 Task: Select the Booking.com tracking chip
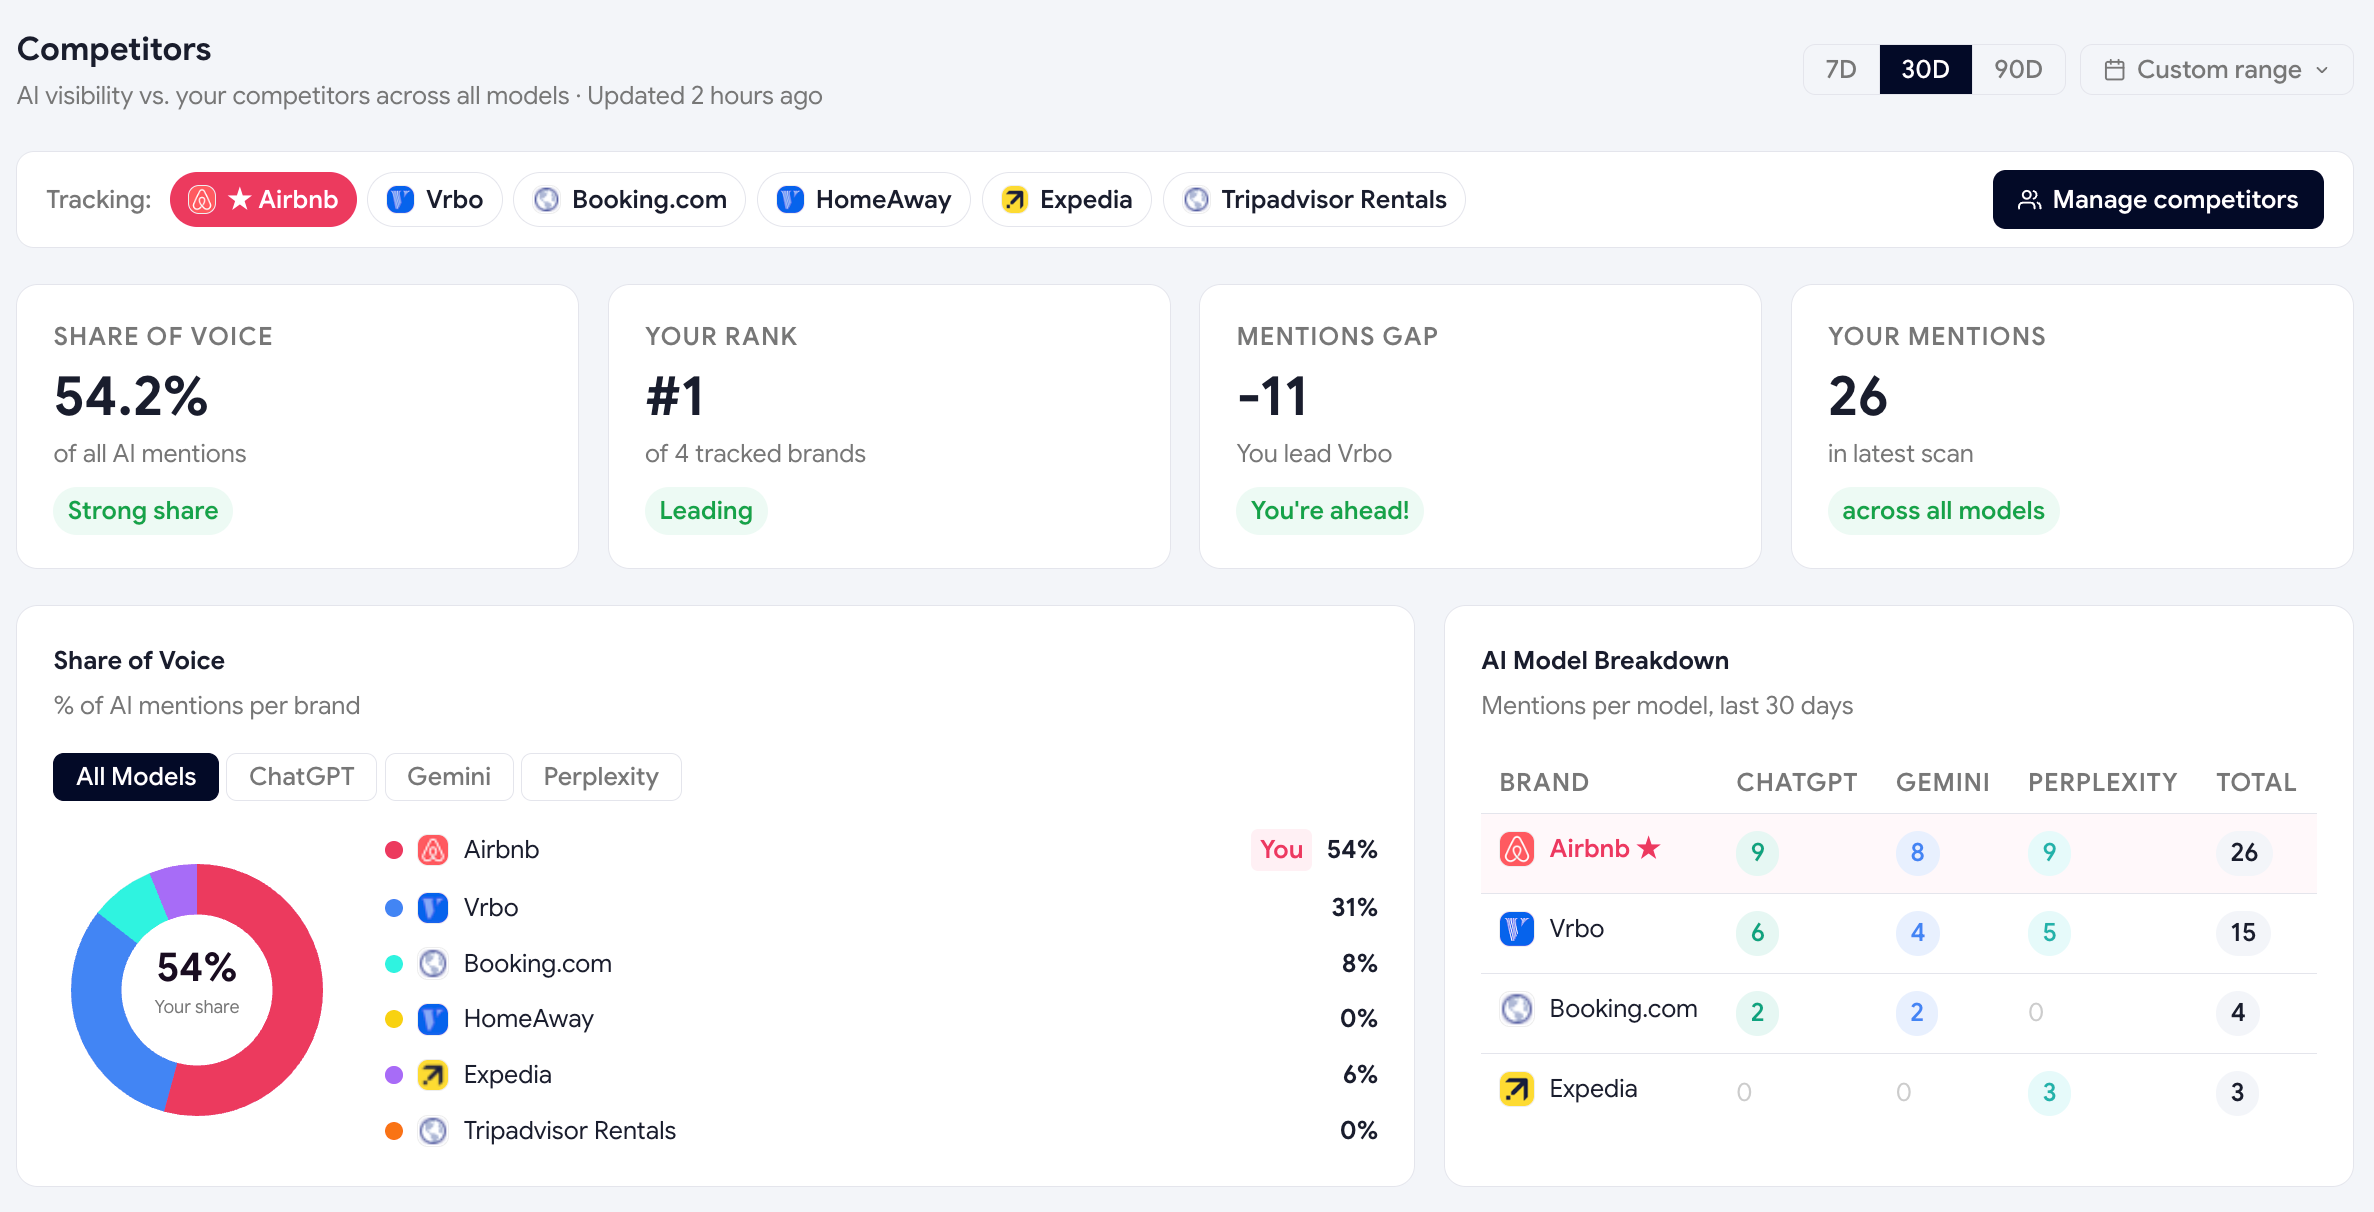629,200
